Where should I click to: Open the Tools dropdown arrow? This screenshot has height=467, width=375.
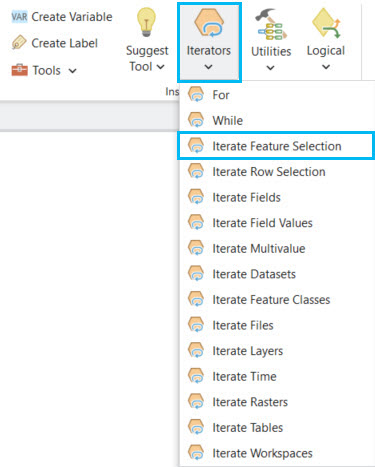73,71
